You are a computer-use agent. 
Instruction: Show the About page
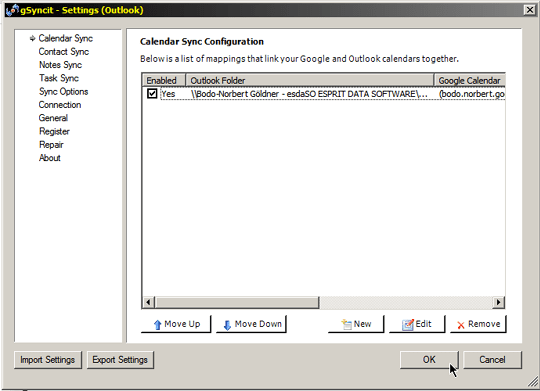click(x=50, y=158)
